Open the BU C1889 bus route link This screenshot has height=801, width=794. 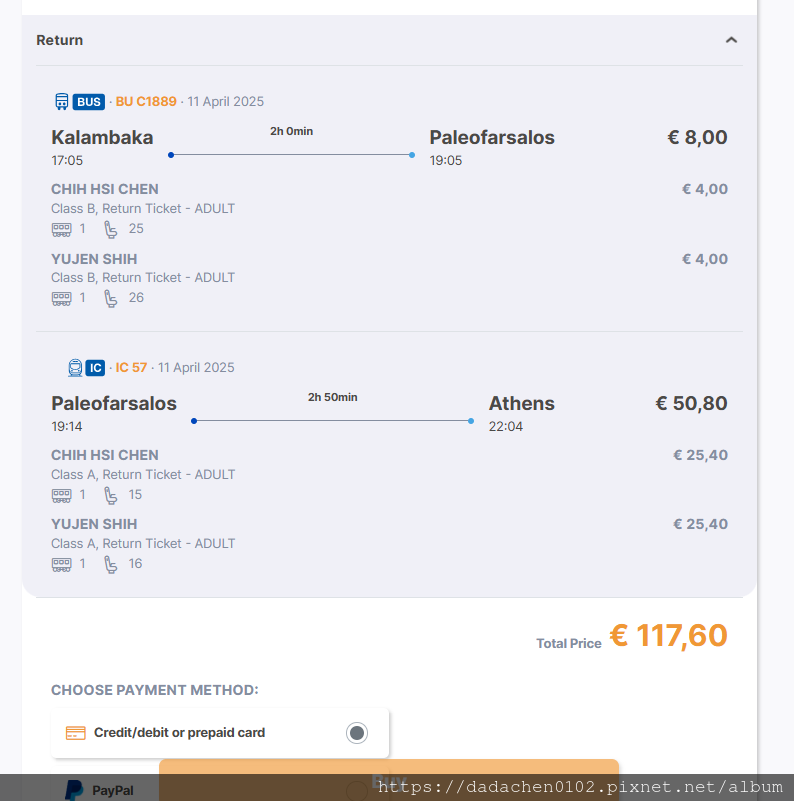click(146, 102)
